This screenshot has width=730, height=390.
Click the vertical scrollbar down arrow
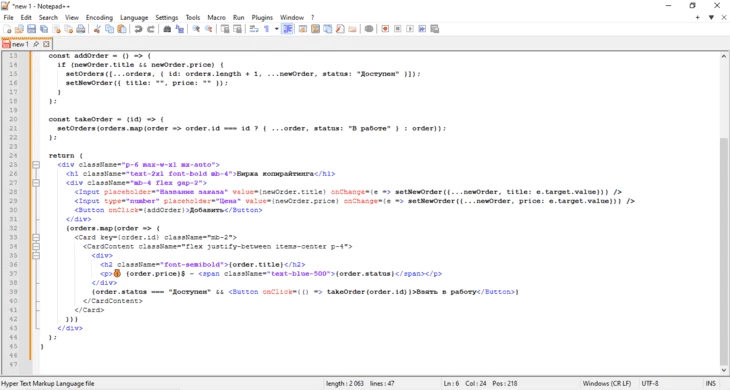[x=724, y=370]
